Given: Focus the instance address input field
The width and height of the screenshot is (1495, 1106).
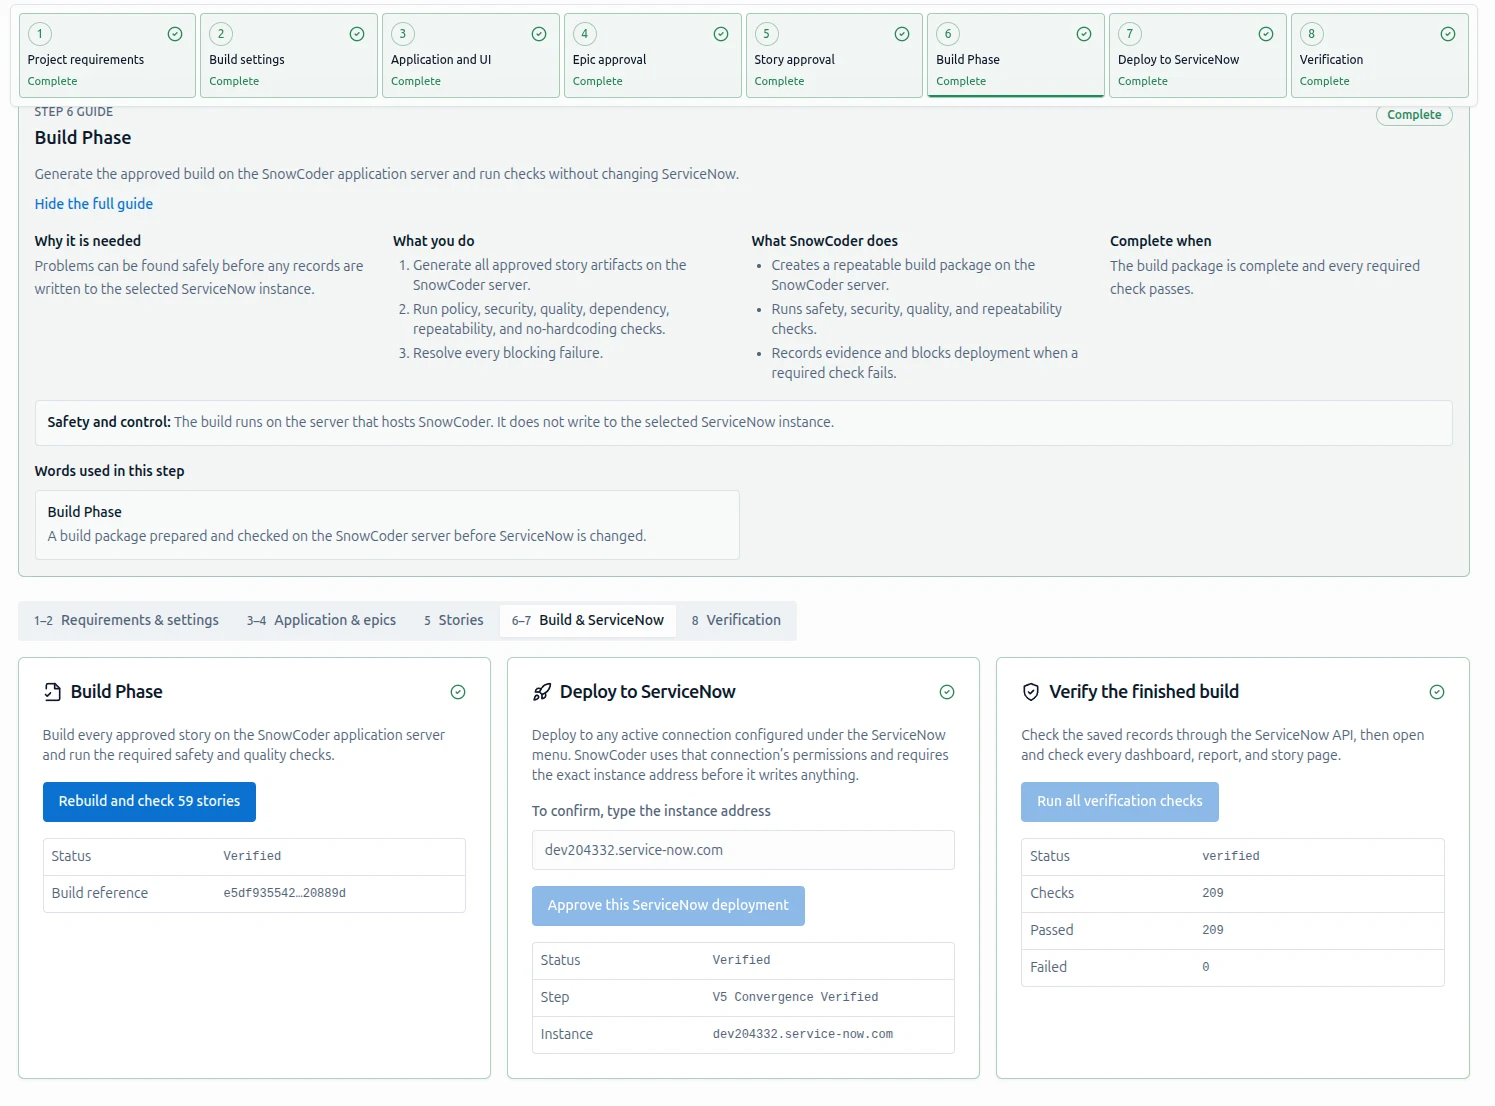Looking at the screenshot, I should click(x=743, y=850).
